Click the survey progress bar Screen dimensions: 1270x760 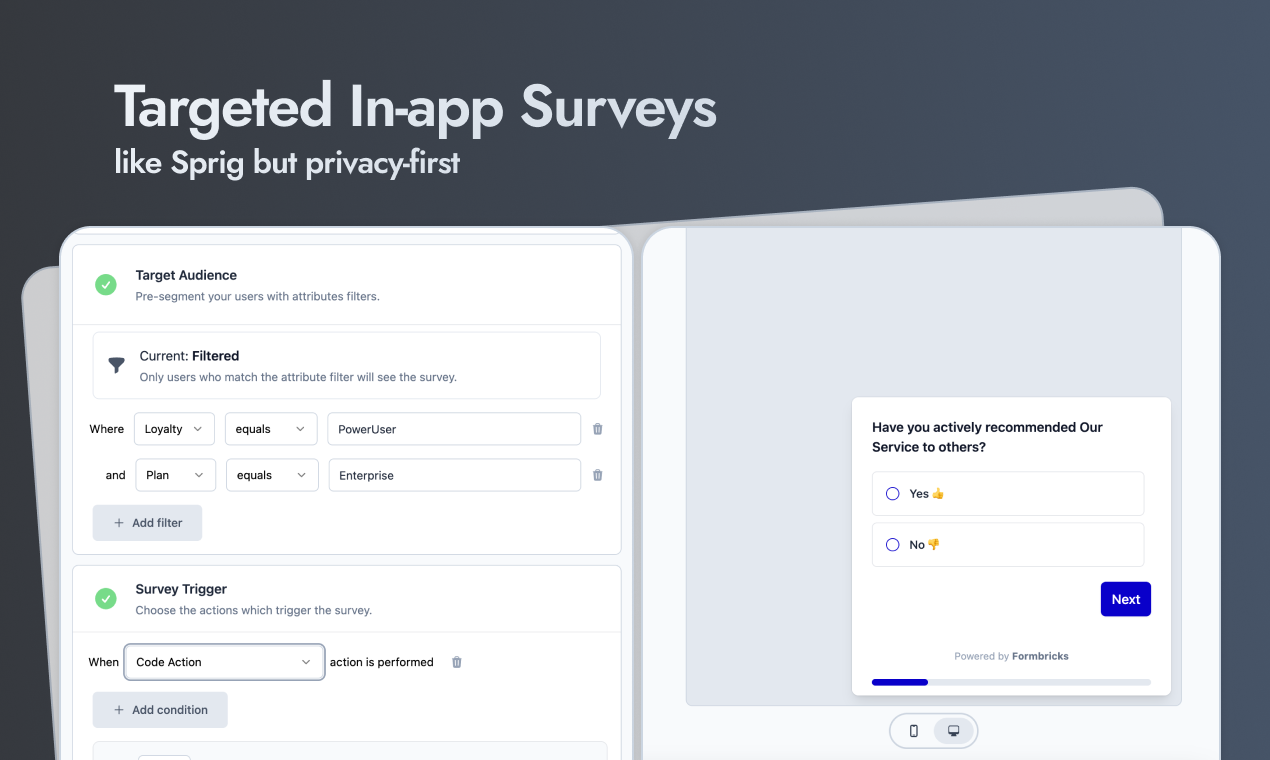pos(1011,682)
